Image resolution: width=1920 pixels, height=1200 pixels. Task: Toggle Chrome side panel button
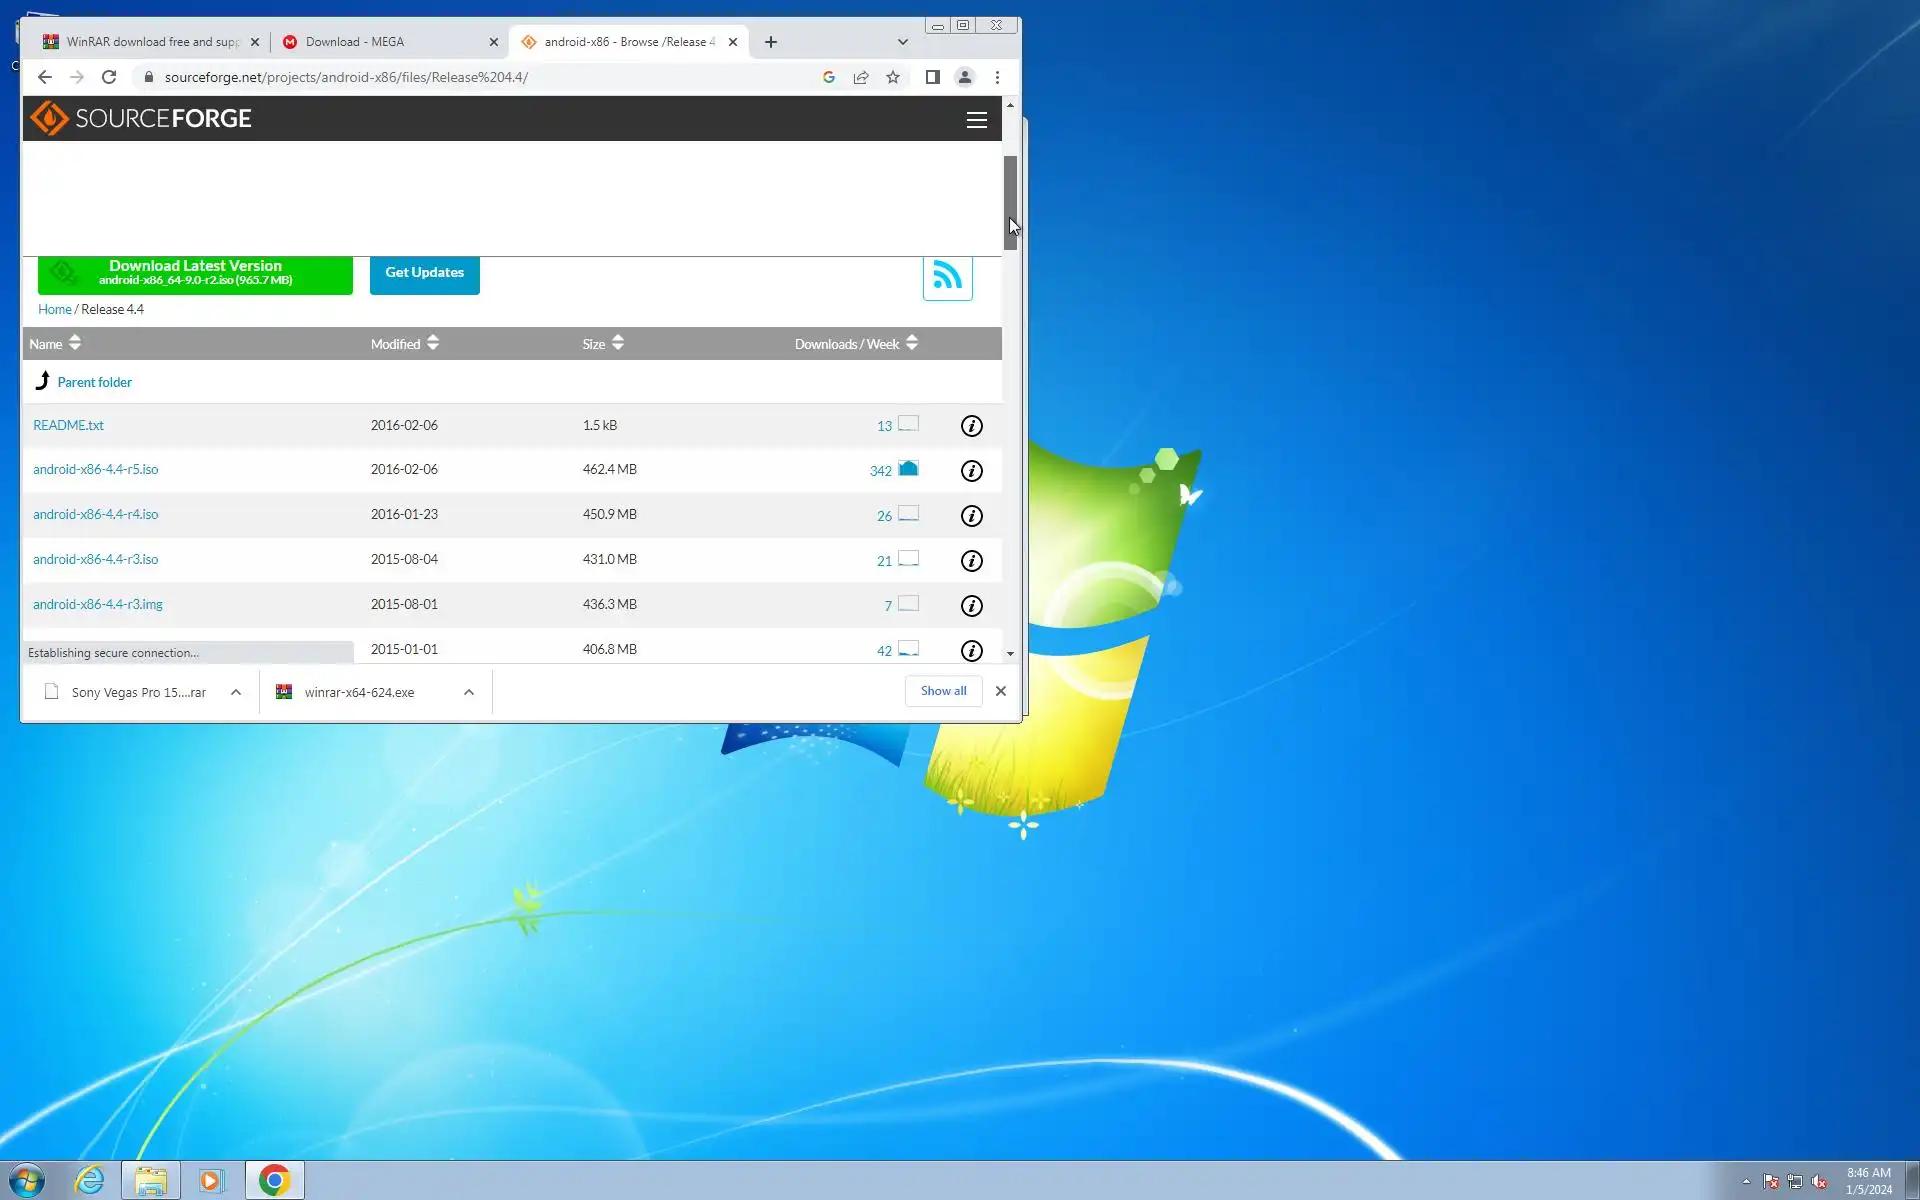(932, 77)
